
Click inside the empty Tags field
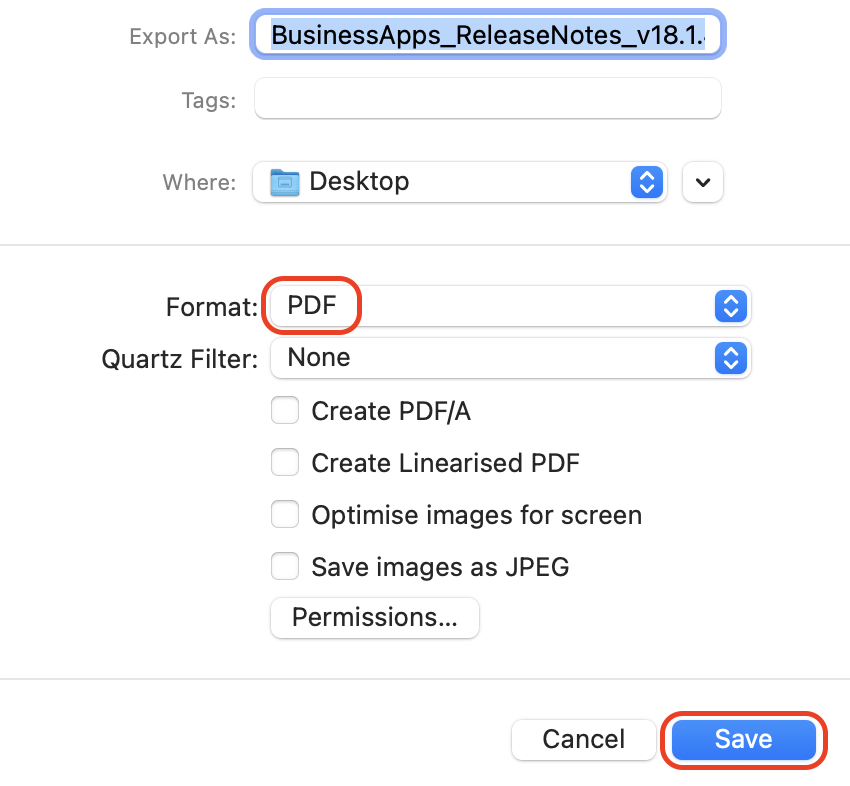coord(487,98)
